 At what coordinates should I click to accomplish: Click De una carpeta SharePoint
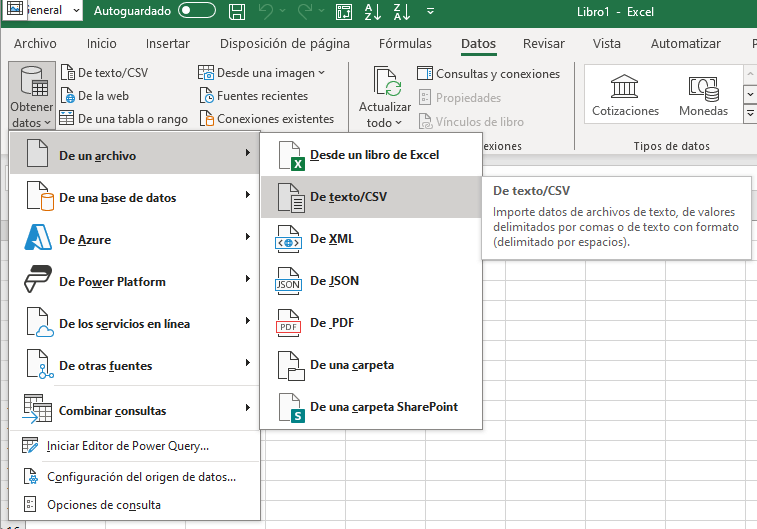pos(383,407)
